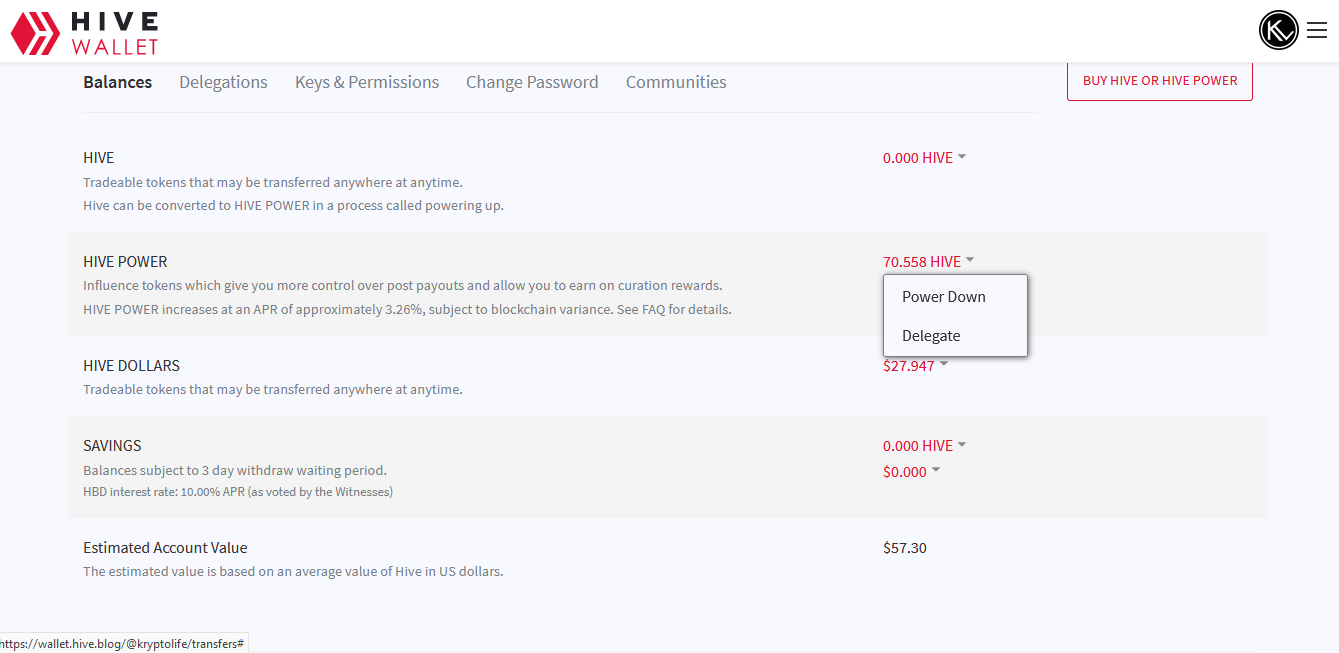Open the Communities tab
This screenshot has width=1339, height=653.
tap(676, 82)
